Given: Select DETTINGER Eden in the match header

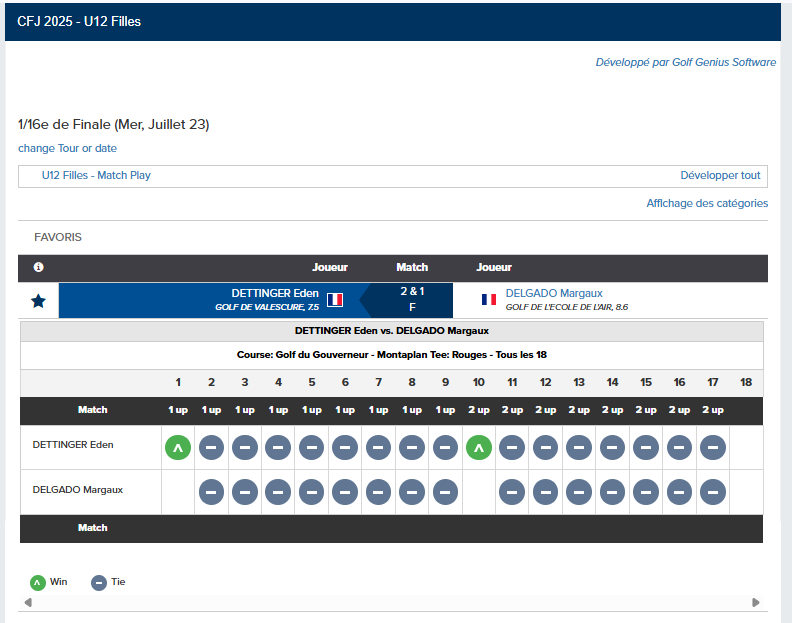Looking at the screenshot, I should pyautogui.click(x=275, y=293).
